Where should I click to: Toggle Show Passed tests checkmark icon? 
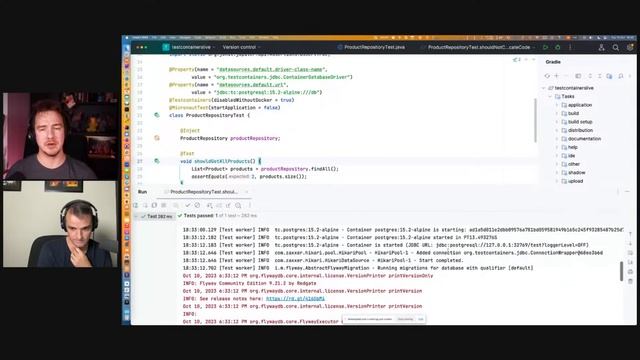pos(188,205)
